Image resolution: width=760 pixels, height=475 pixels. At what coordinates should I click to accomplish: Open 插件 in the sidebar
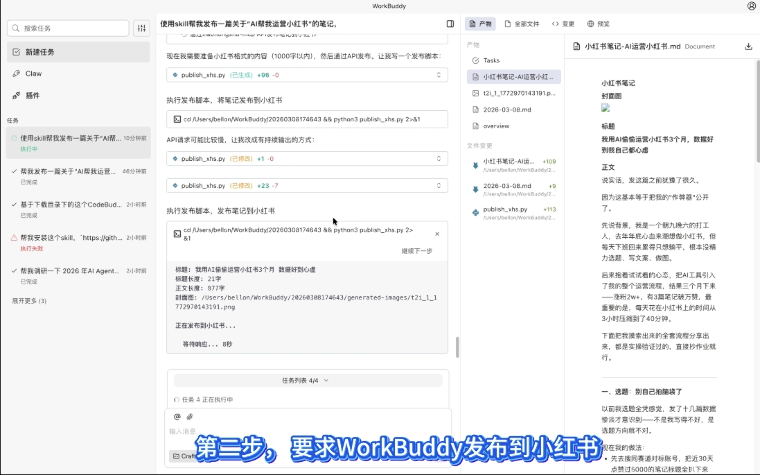pyautogui.click(x=79, y=95)
